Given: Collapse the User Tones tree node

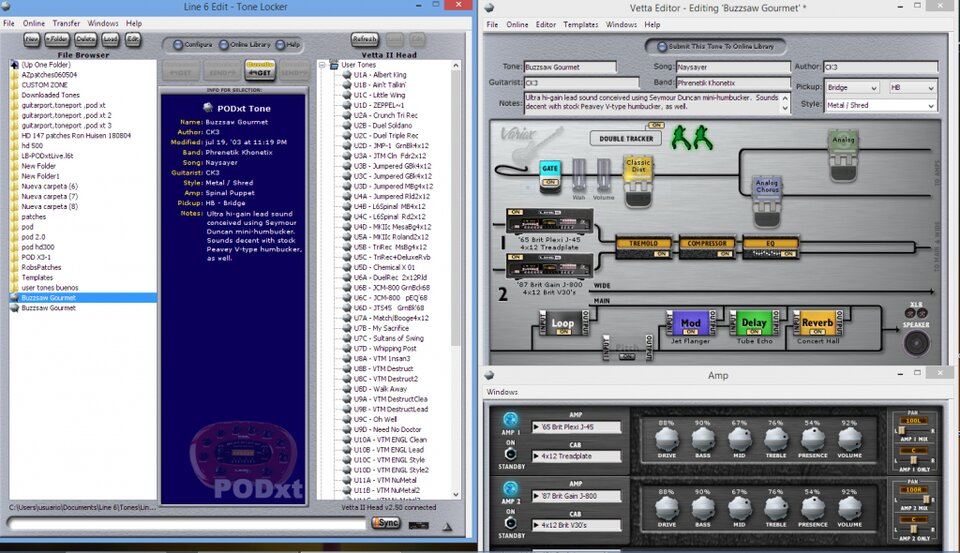Looking at the screenshot, I should pos(322,65).
